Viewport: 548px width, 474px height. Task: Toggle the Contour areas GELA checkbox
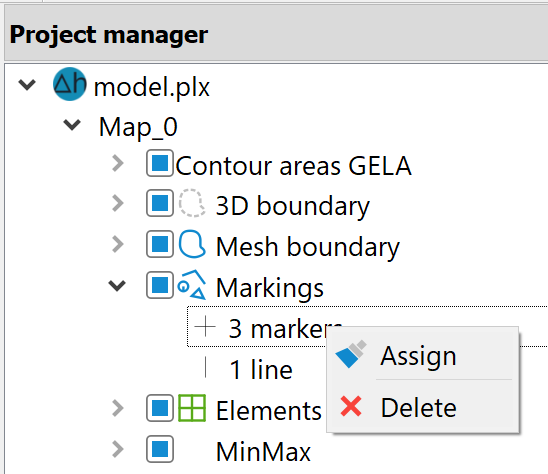(160, 163)
